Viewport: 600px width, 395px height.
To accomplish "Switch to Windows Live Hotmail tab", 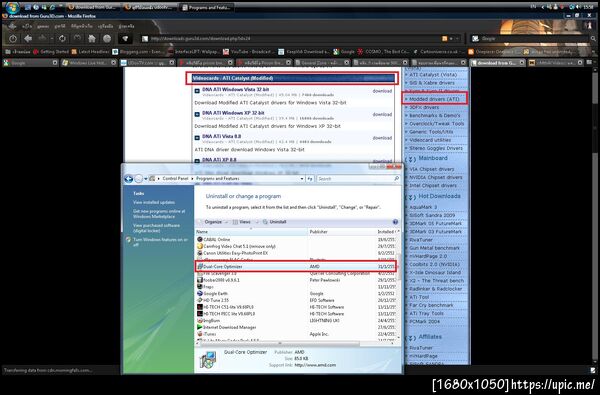I will [x=88, y=63].
